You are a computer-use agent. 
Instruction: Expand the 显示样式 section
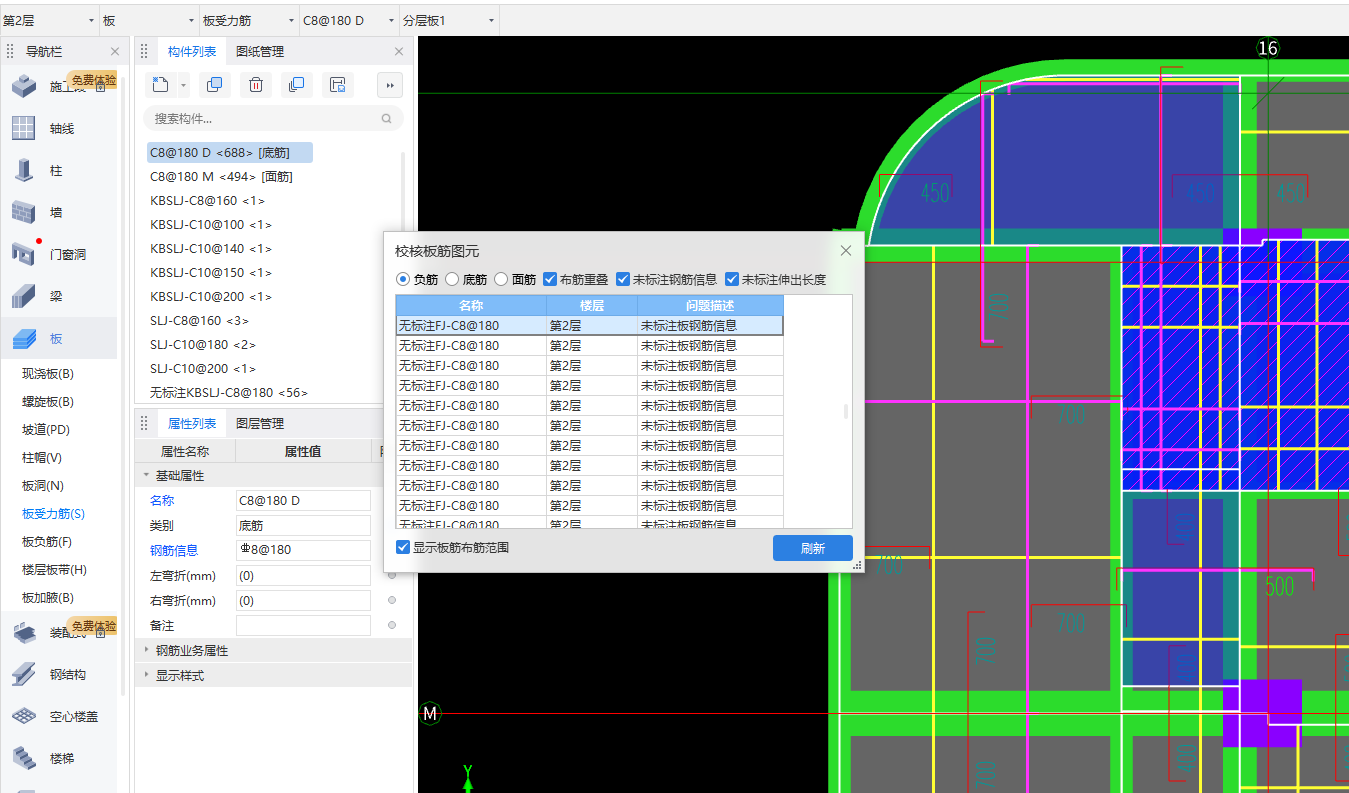pos(147,675)
